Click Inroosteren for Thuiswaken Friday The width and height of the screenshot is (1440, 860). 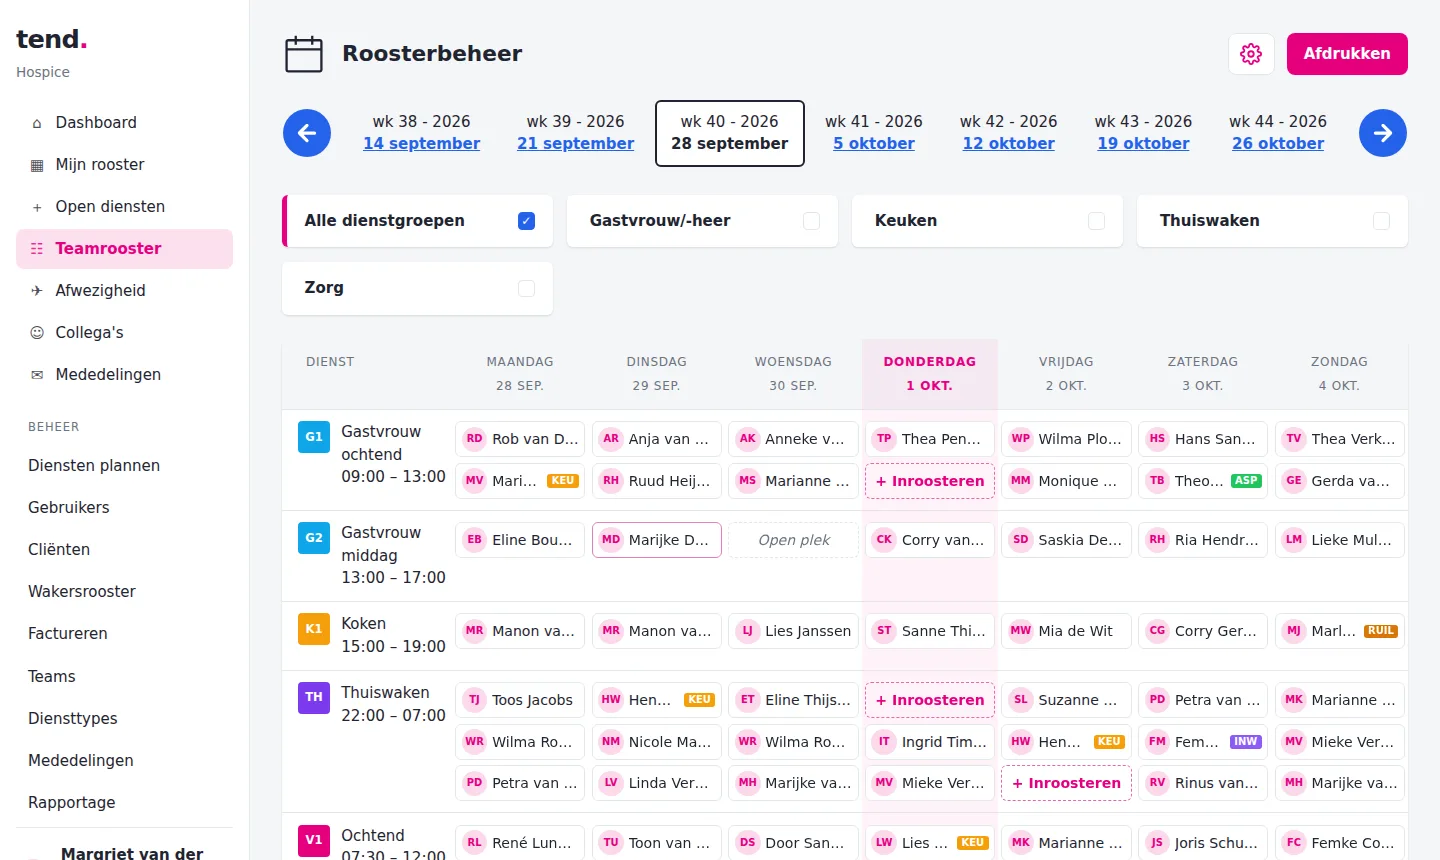coord(1067,783)
